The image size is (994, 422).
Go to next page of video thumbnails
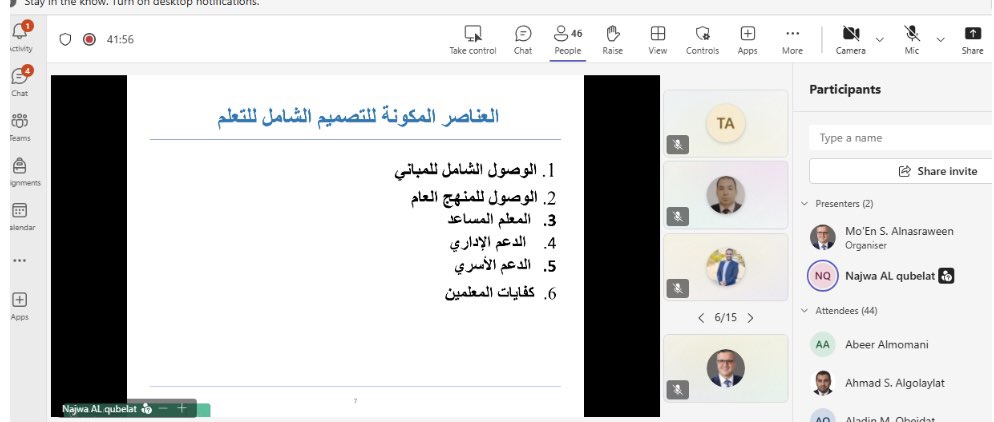point(750,318)
